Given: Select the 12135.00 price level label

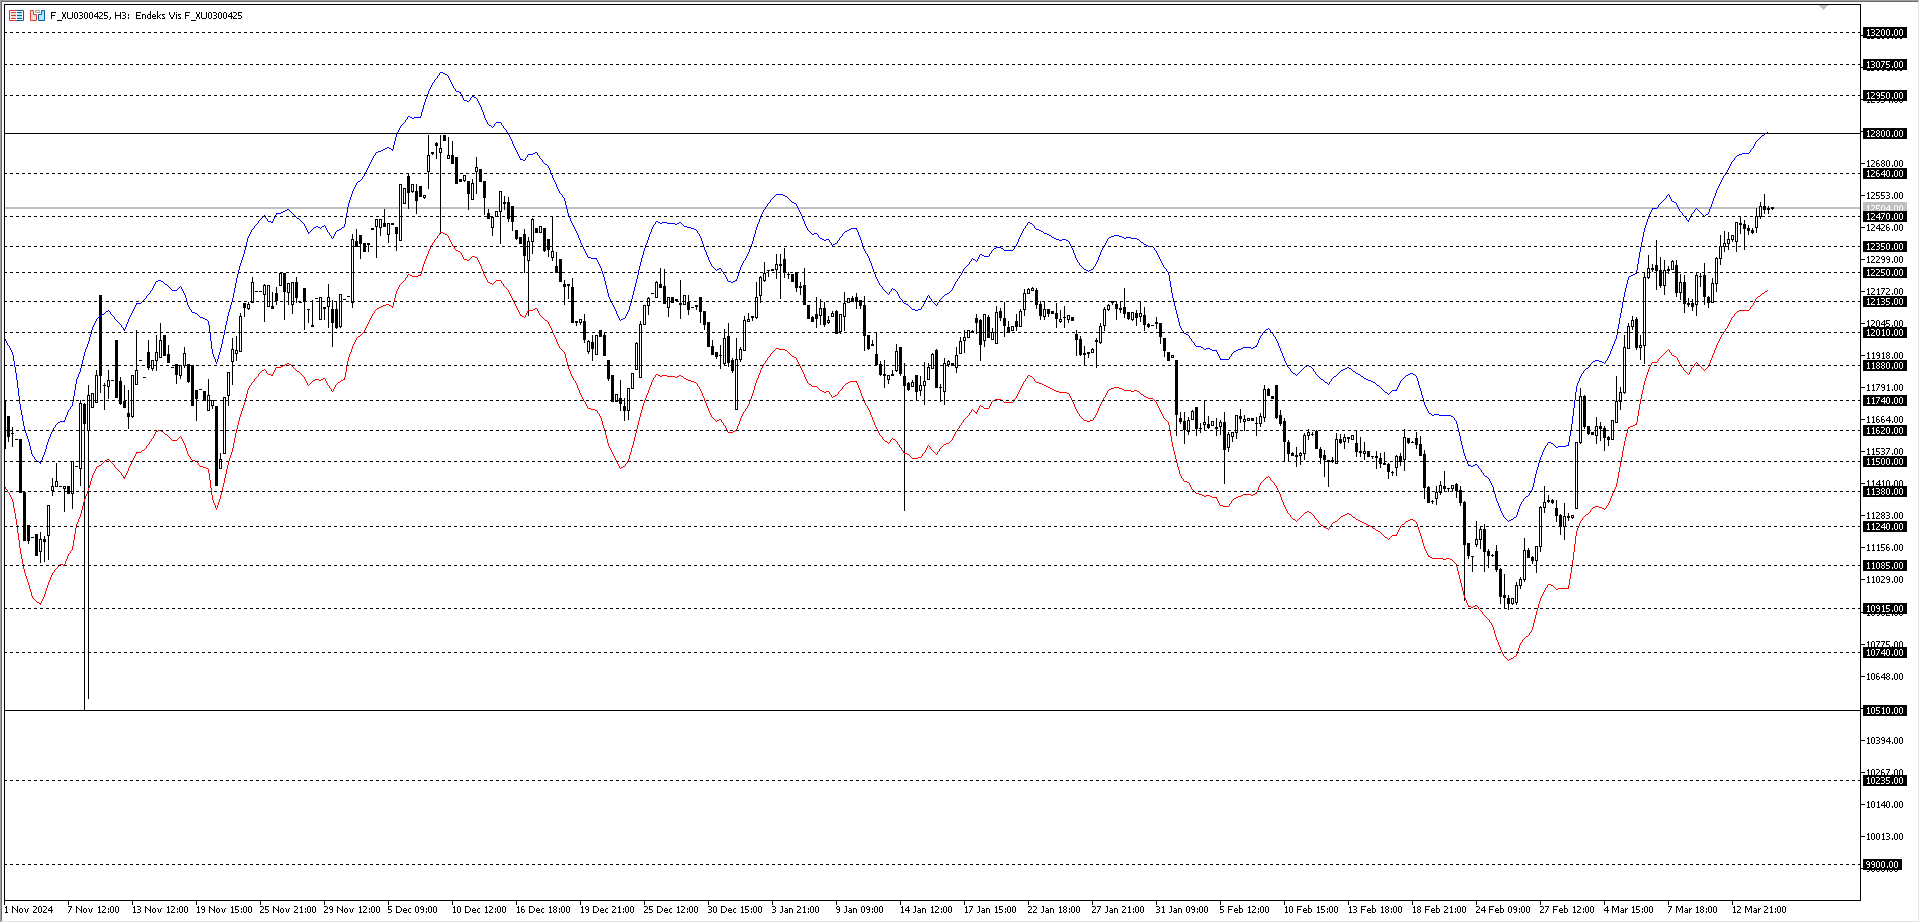Looking at the screenshot, I should (1884, 302).
